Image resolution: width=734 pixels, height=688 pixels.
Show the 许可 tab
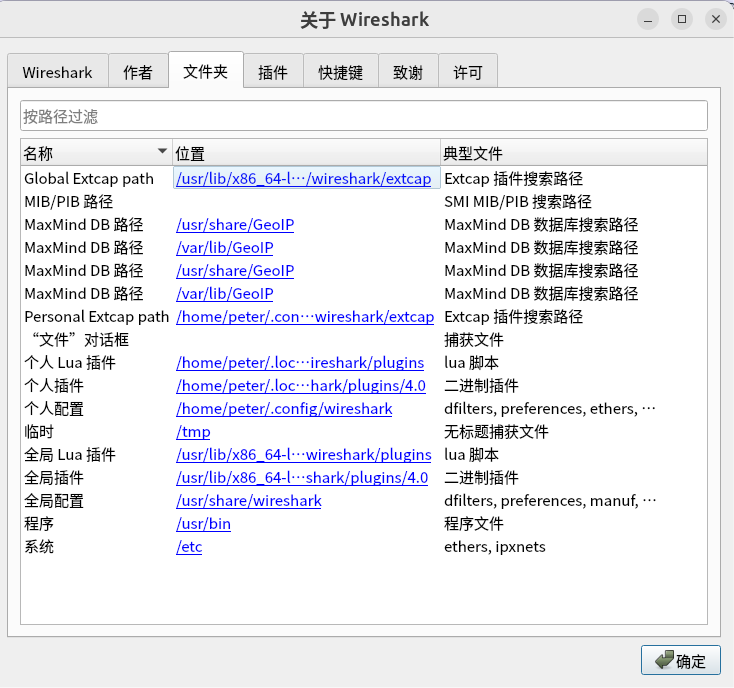(x=467, y=72)
